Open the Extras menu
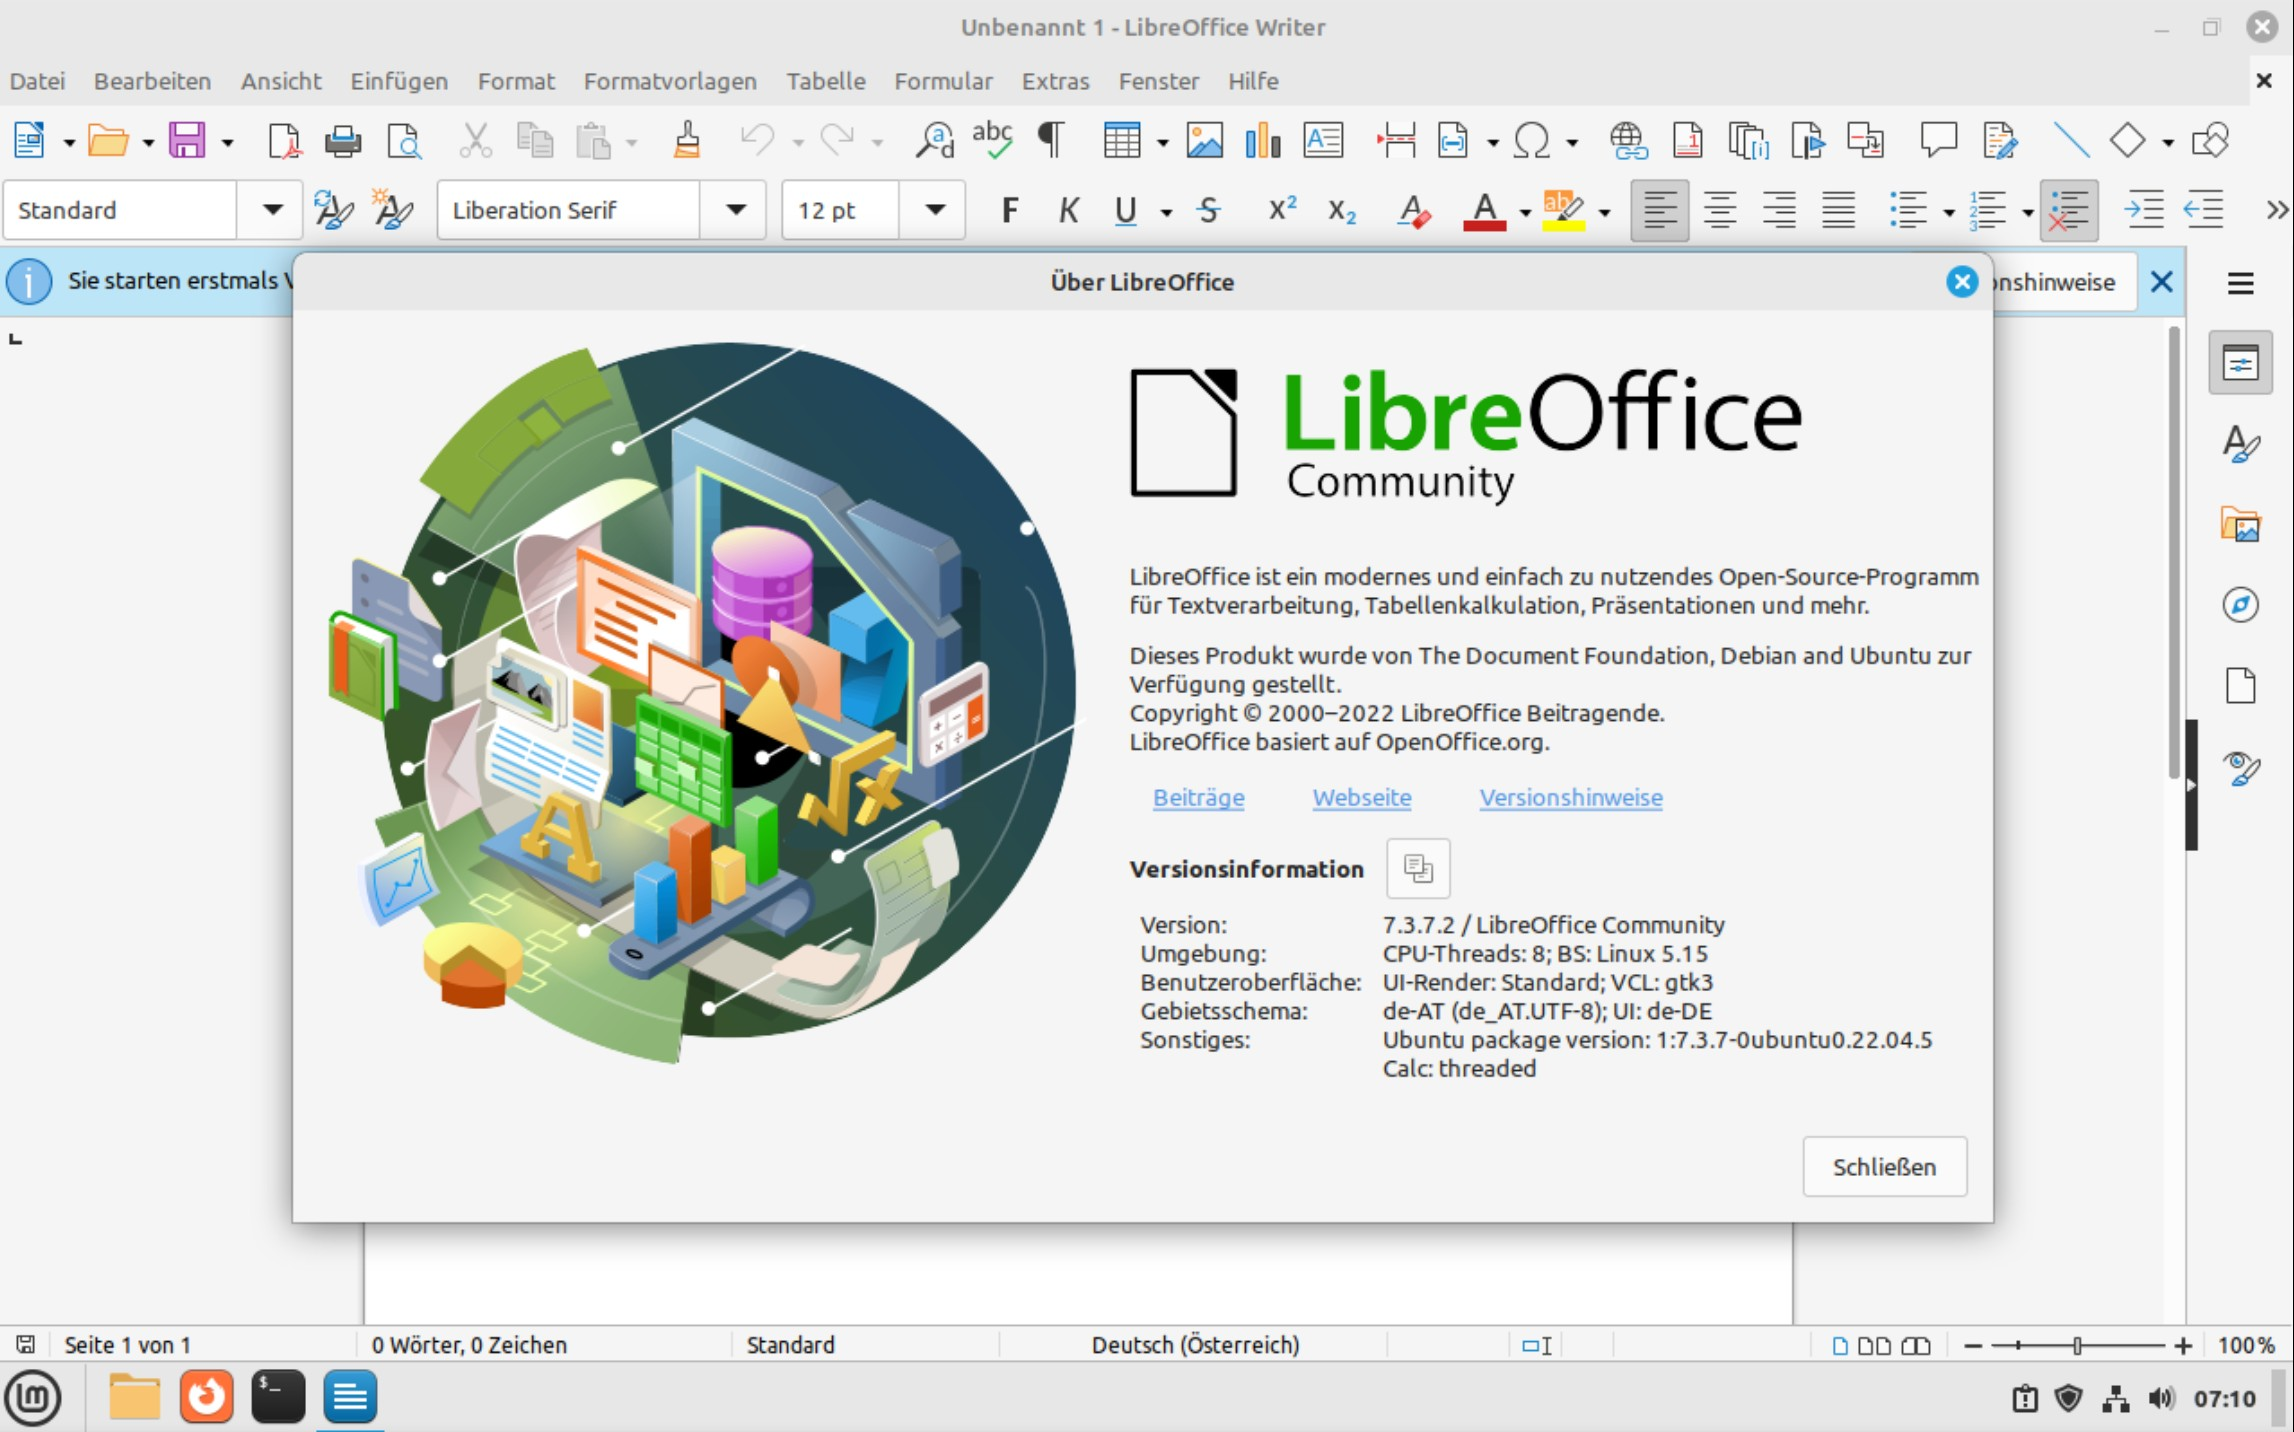The height and width of the screenshot is (1432, 2294). 1055,81
